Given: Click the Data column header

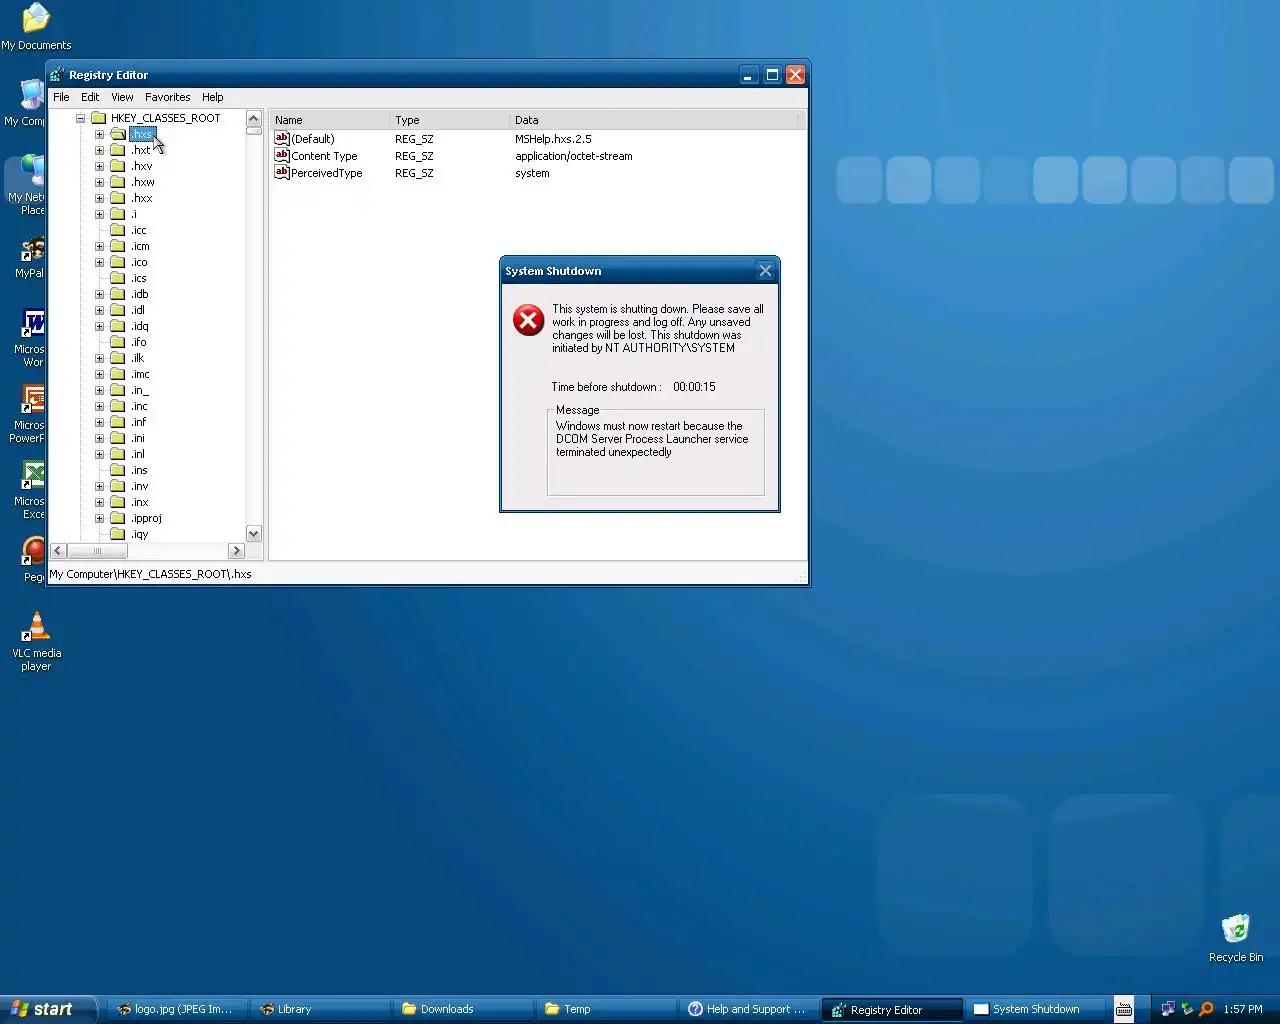Looking at the screenshot, I should (655, 119).
